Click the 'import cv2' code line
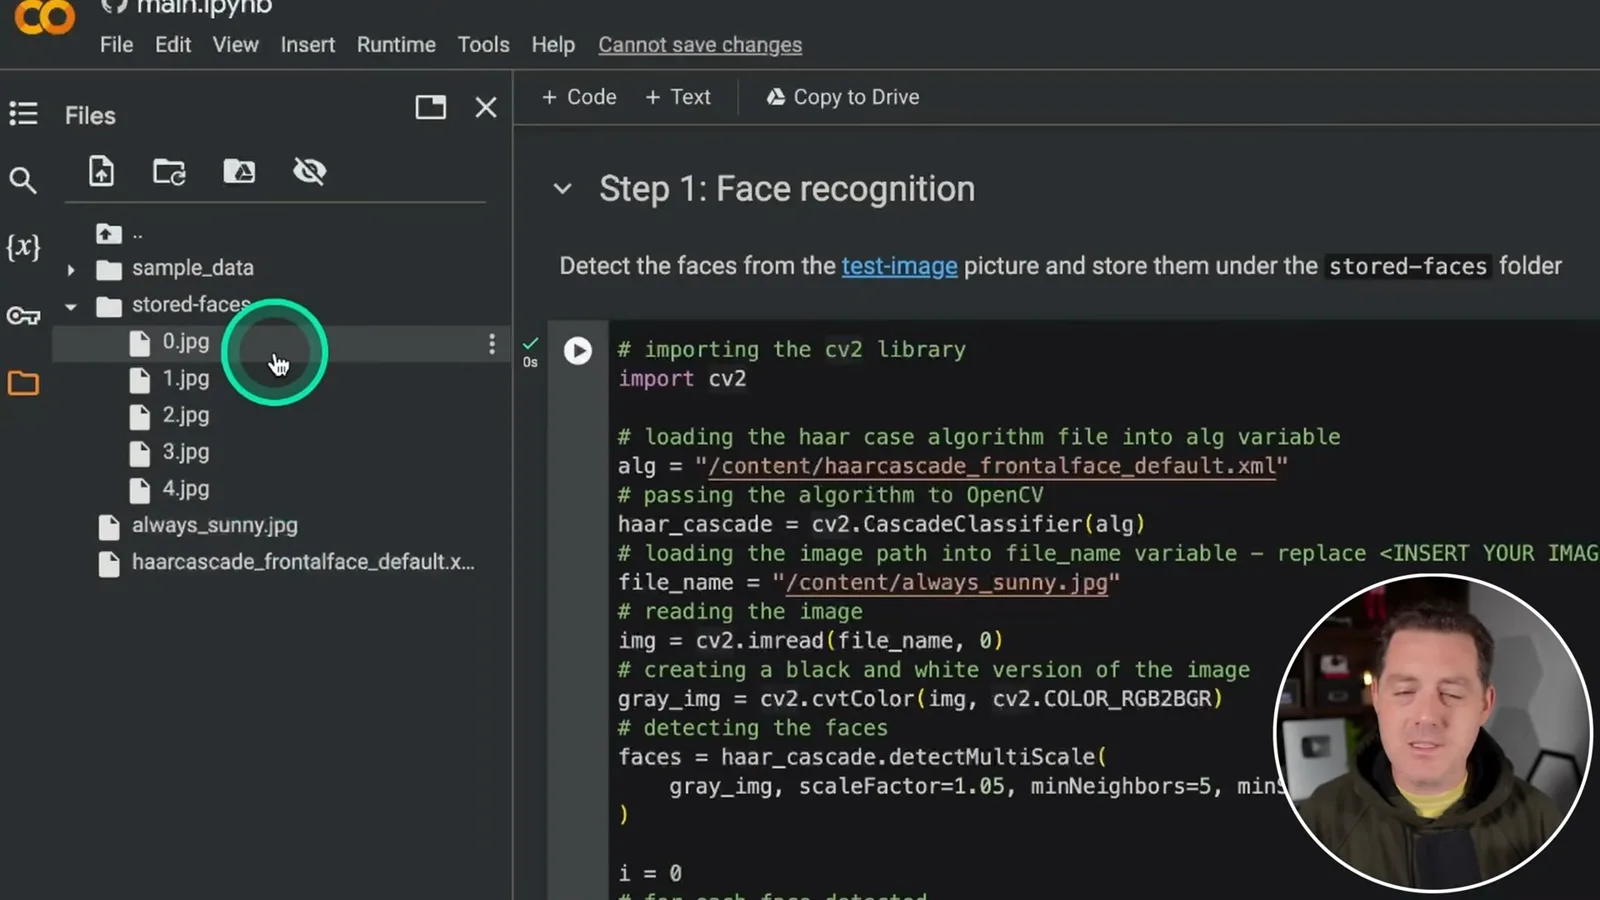Screen dimensions: 1600x900 click(x=682, y=379)
